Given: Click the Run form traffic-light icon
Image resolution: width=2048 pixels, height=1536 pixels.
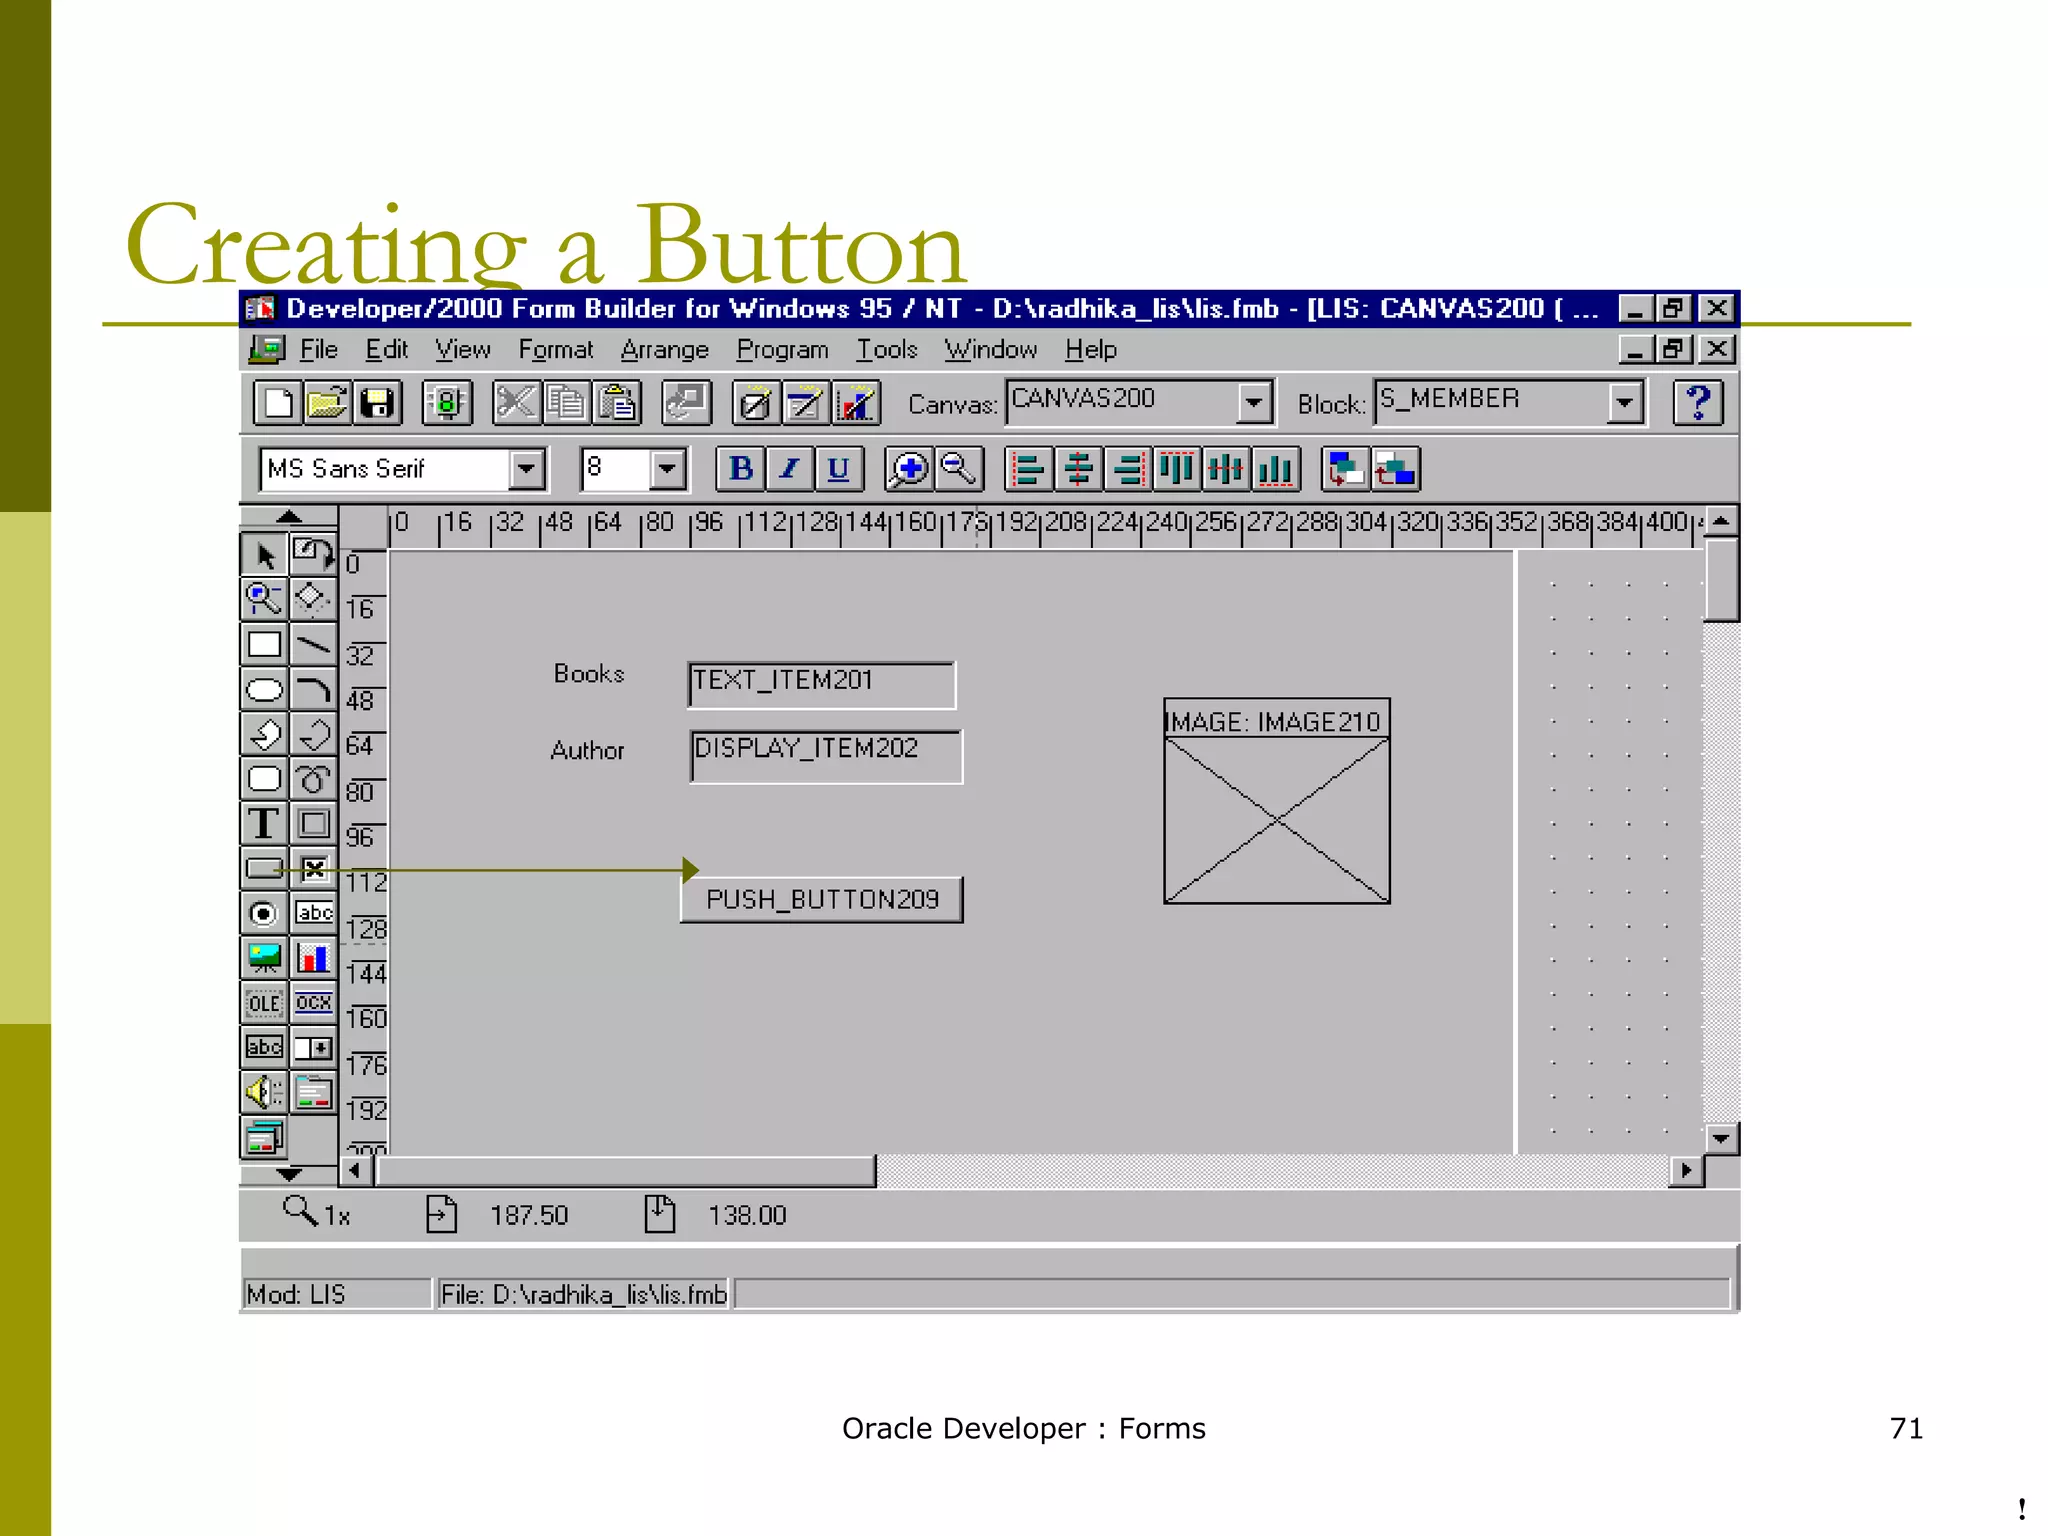Looking at the screenshot, I should click(x=447, y=404).
